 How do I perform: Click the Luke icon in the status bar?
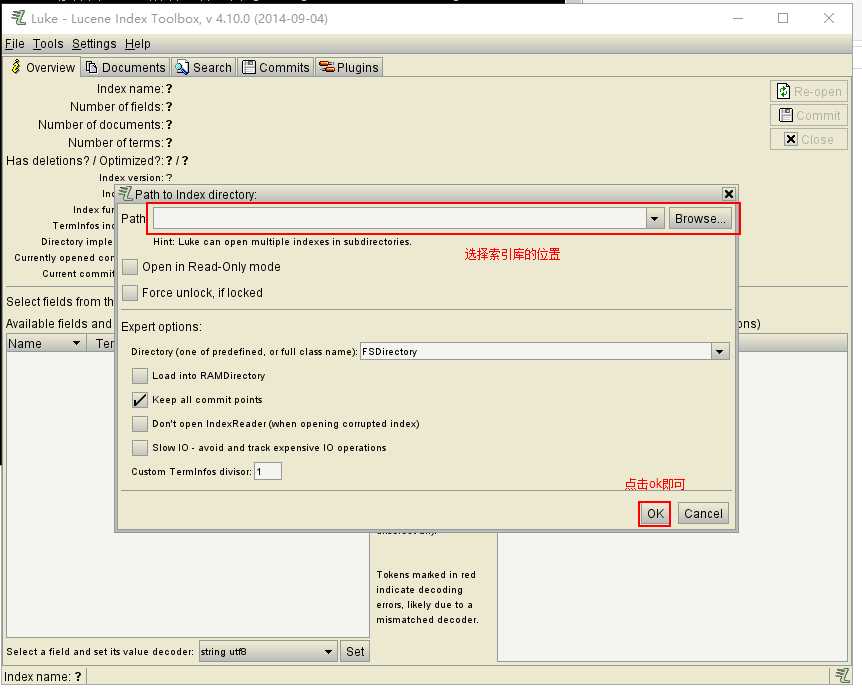click(842, 676)
